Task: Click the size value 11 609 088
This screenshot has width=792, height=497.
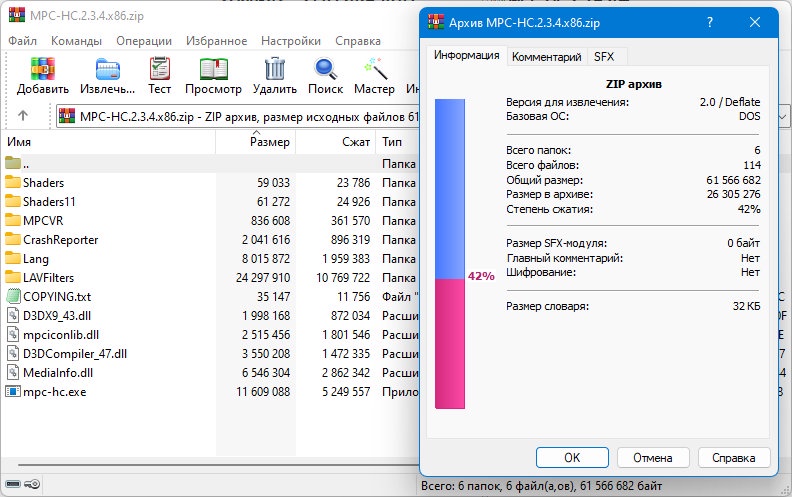Action: (263, 392)
